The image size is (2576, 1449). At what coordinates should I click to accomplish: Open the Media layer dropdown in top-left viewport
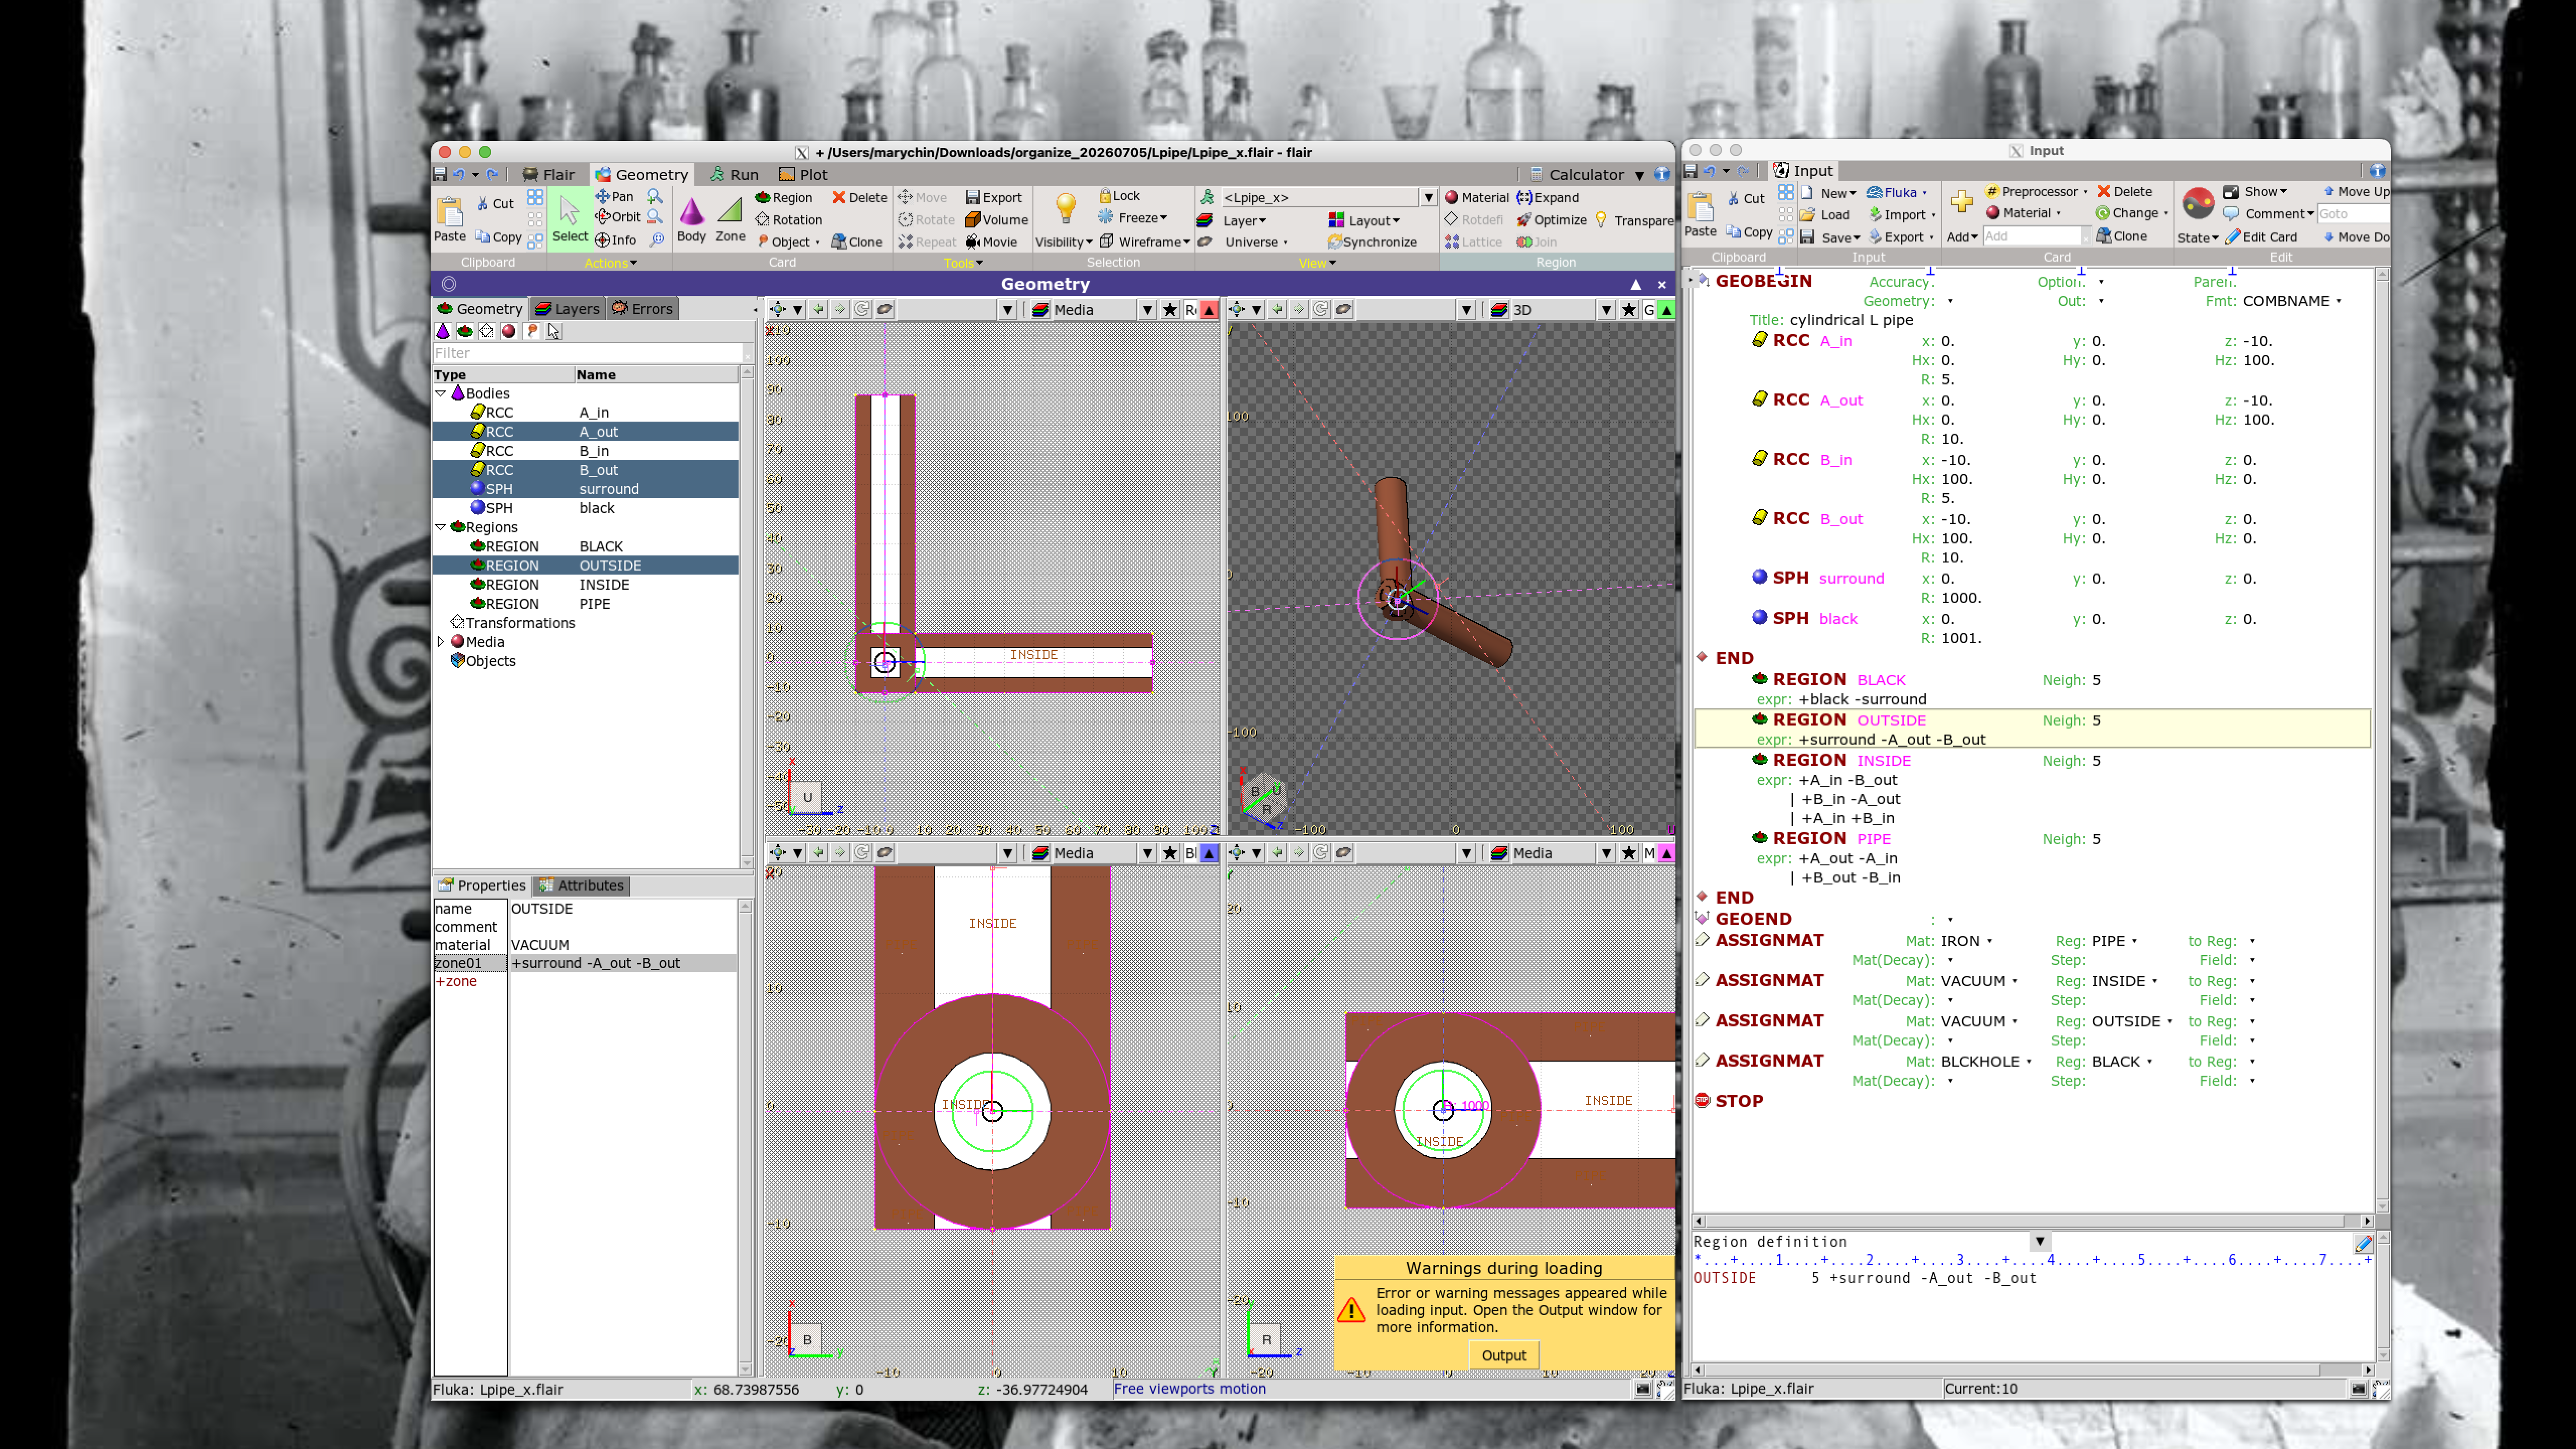point(1147,310)
